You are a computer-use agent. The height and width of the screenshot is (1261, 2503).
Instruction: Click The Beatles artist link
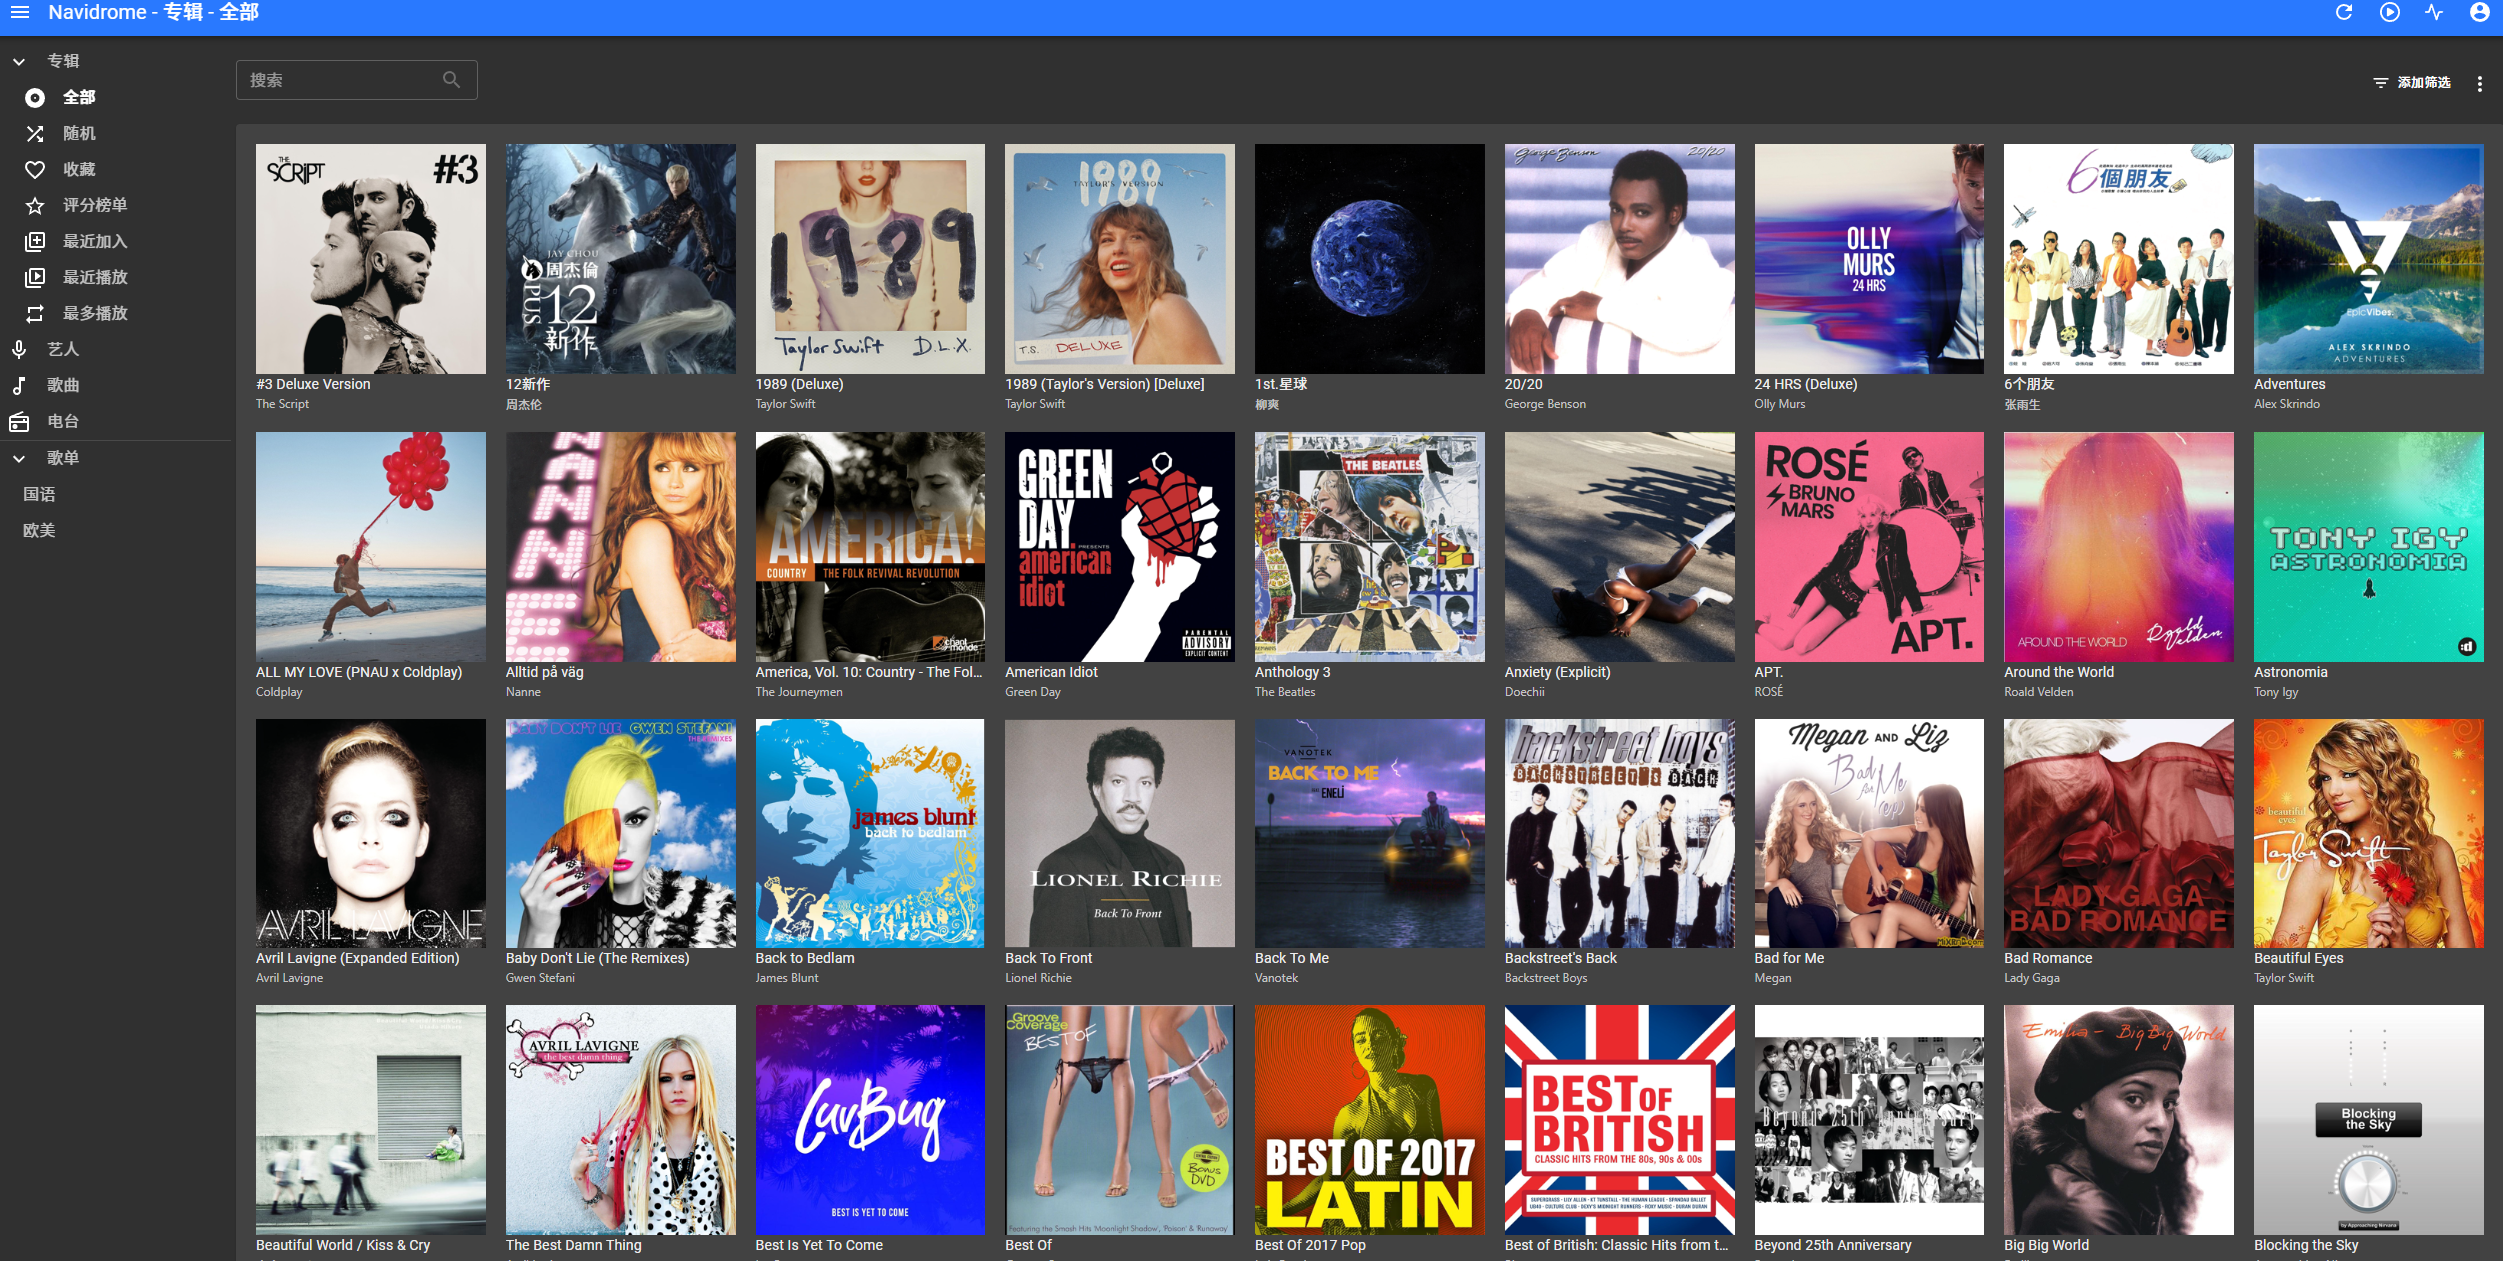tap(1285, 692)
